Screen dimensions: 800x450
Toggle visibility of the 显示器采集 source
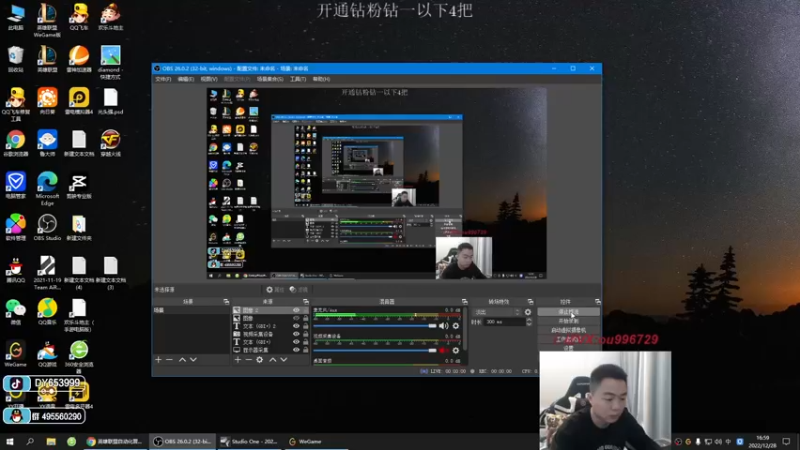tap(296, 350)
